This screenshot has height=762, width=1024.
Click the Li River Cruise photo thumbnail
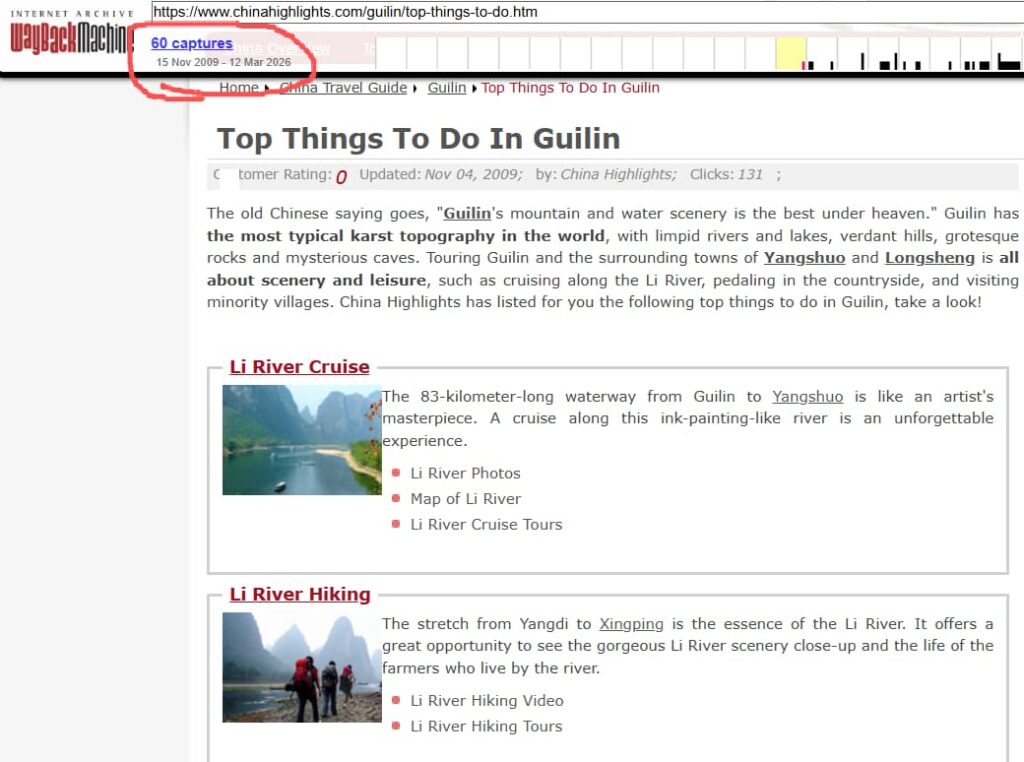click(x=302, y=439)
